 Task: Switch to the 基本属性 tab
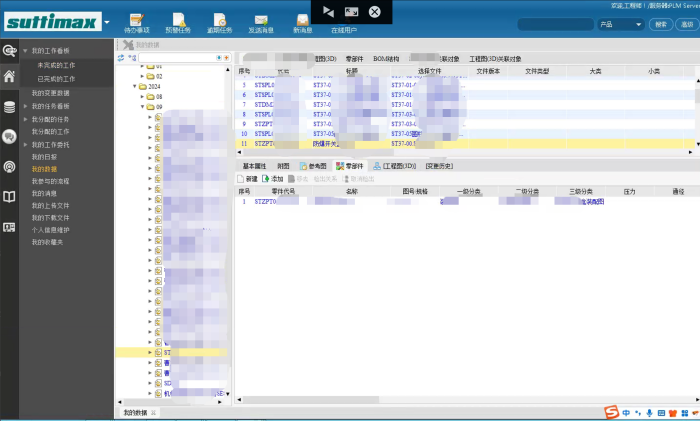[254, 166]
